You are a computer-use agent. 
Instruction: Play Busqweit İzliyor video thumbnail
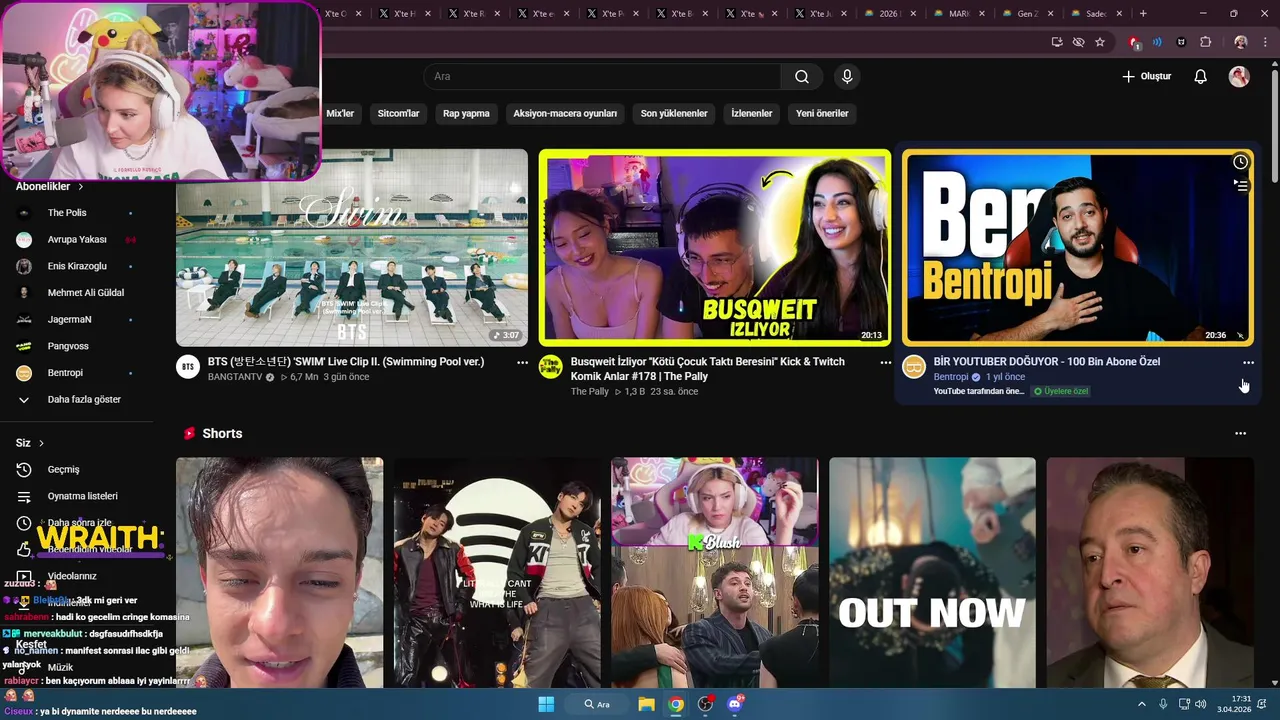(x=714, y=248)
